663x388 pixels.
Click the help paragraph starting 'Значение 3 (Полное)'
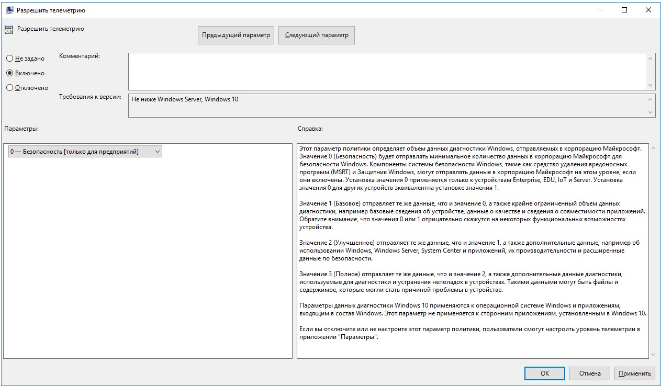[460, 282]
